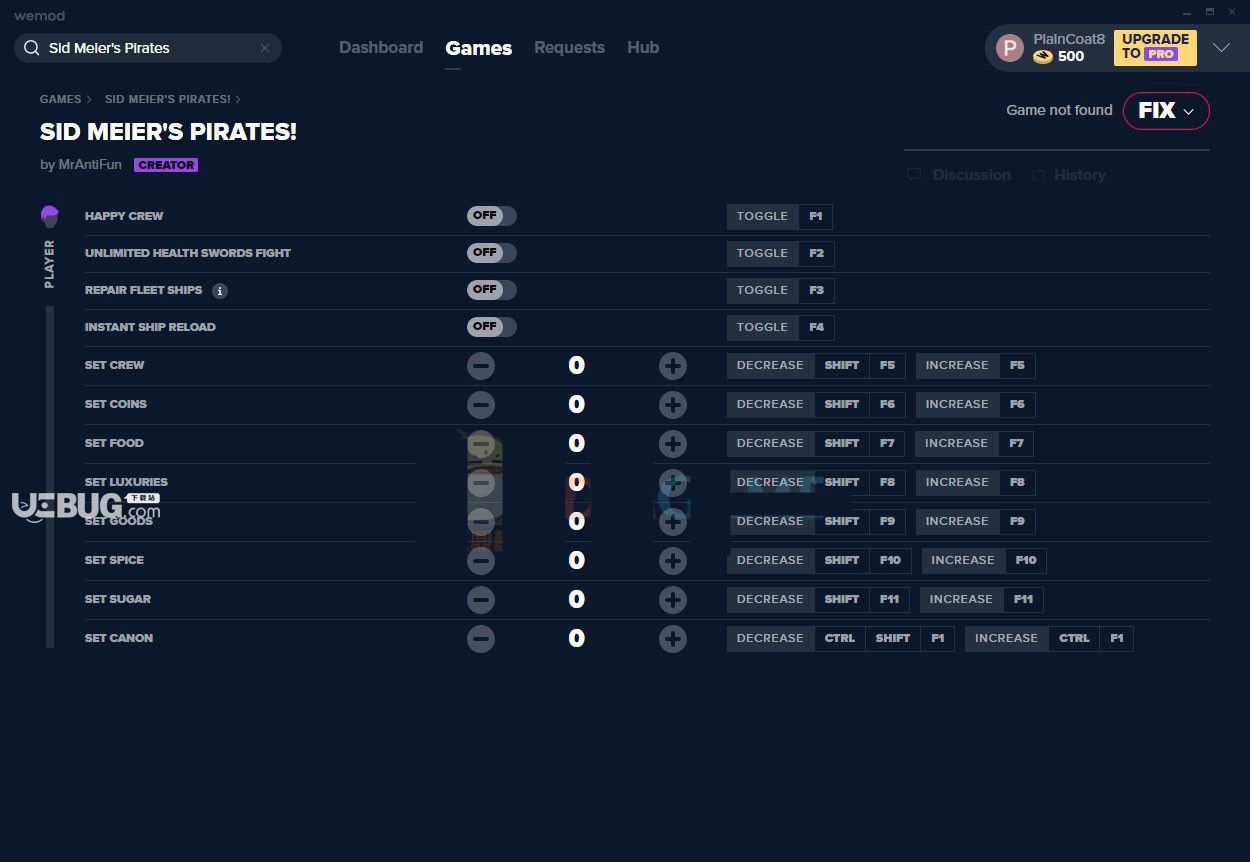1250x862 pixels.
Task: Click Unlimited Health TOGGLE F2 hotkey
Action: 781,254
